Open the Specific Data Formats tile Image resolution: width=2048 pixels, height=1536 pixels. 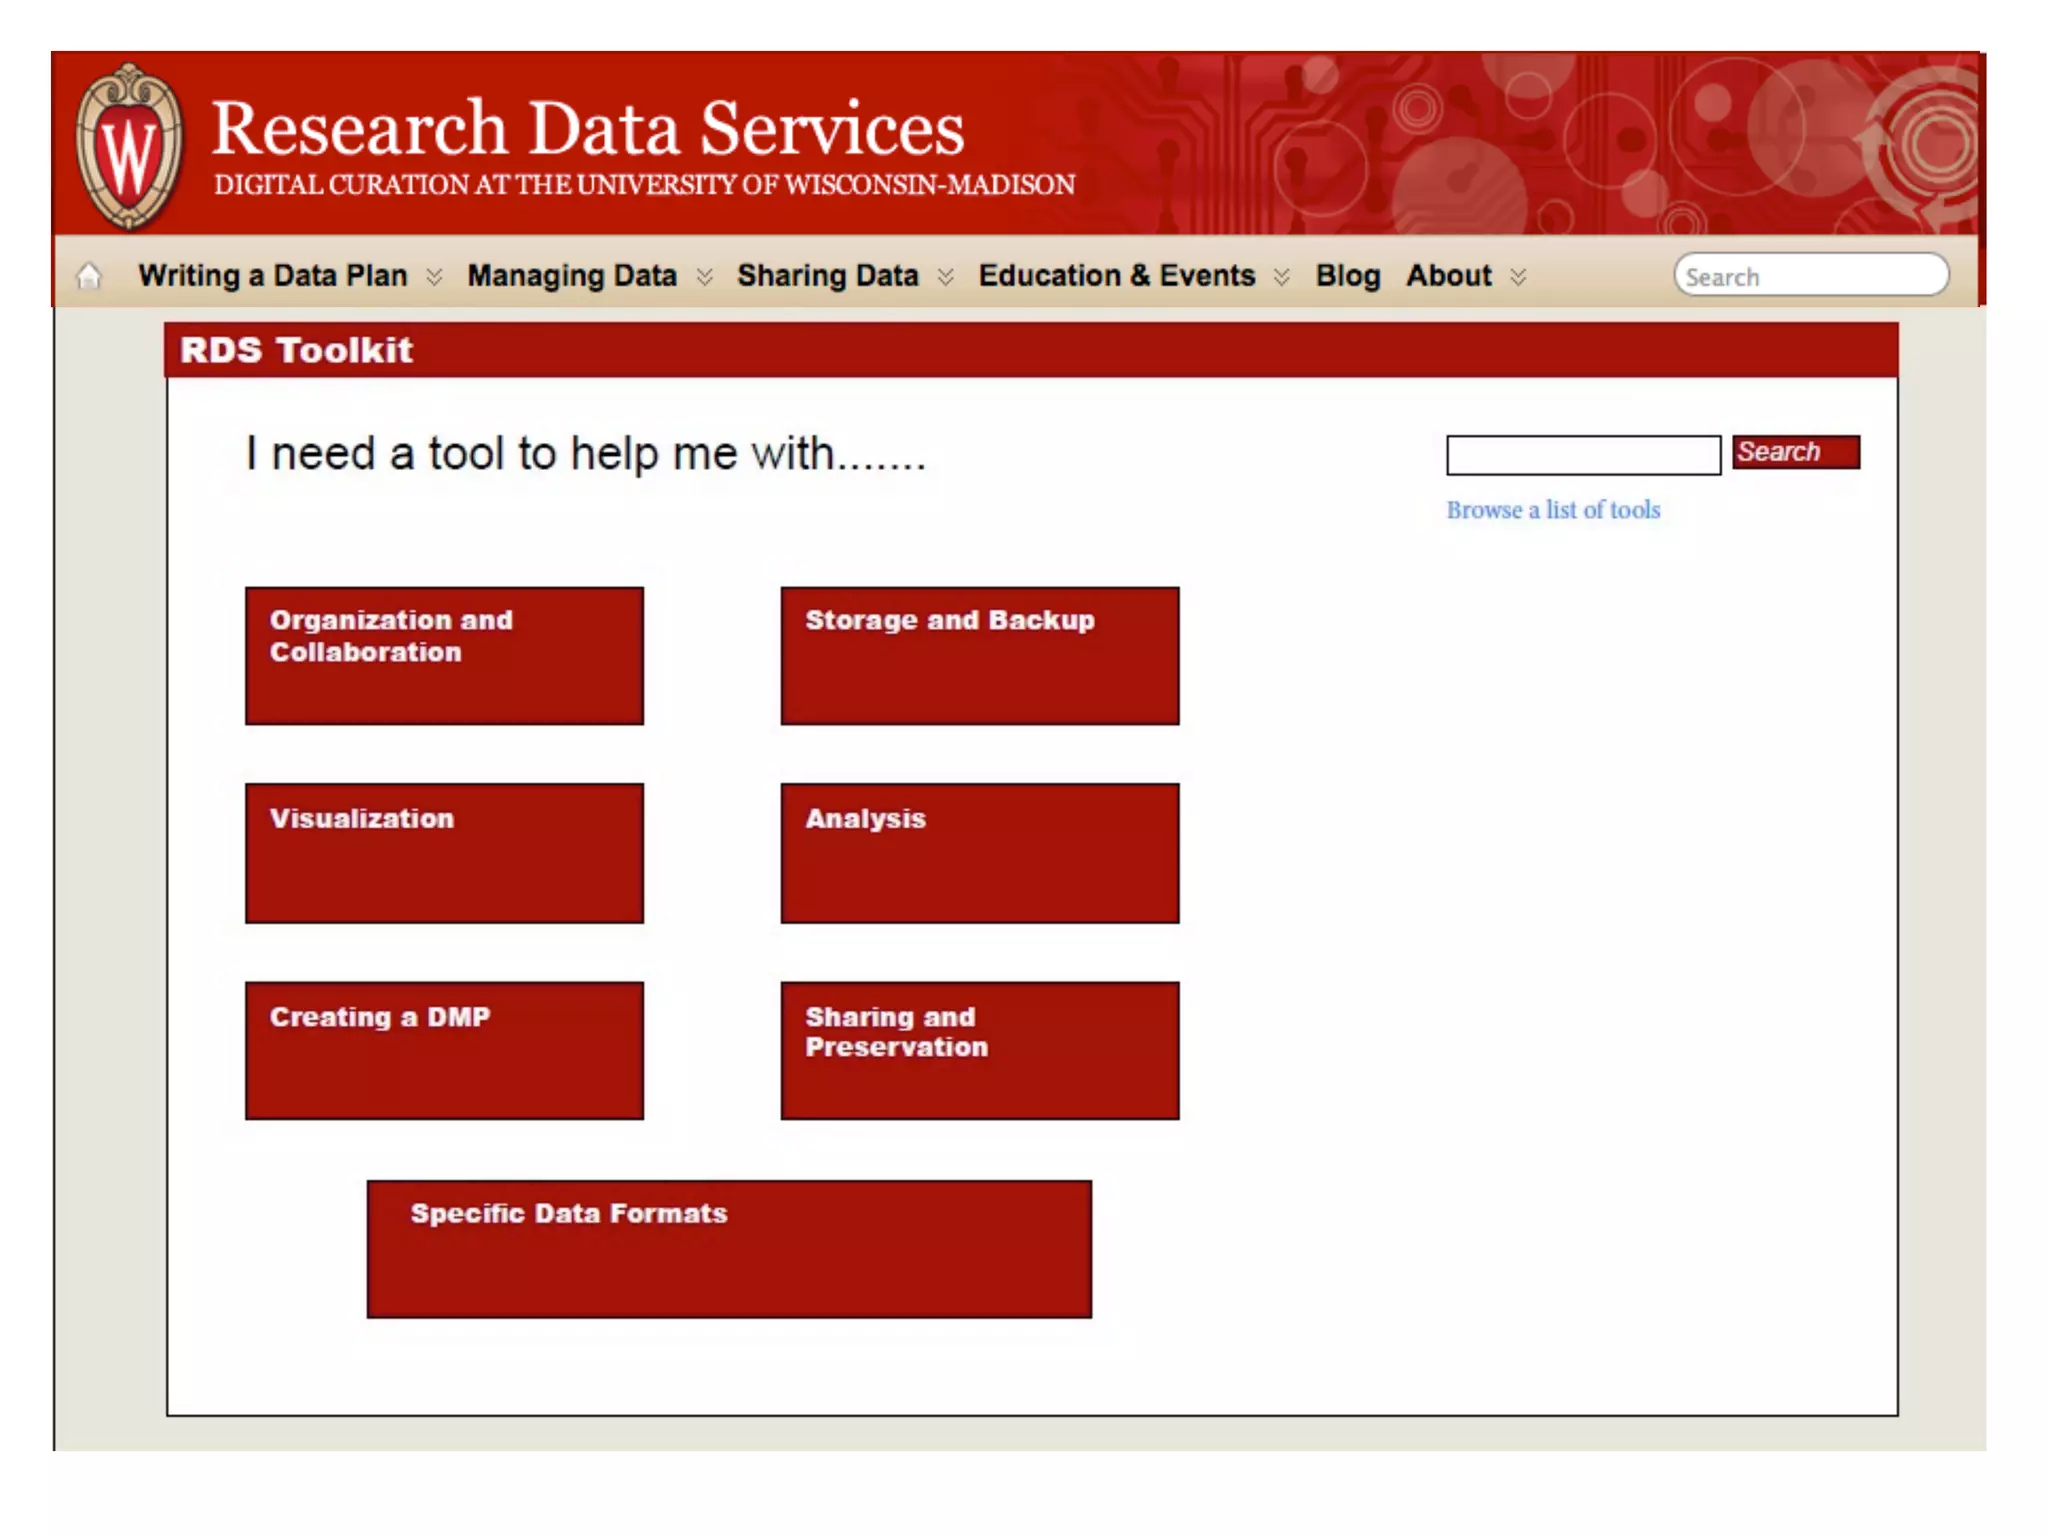point(729,1249)
